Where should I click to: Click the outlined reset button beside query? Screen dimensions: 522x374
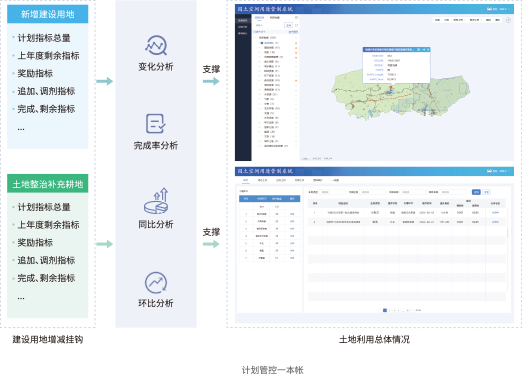(x=487, y=192)
